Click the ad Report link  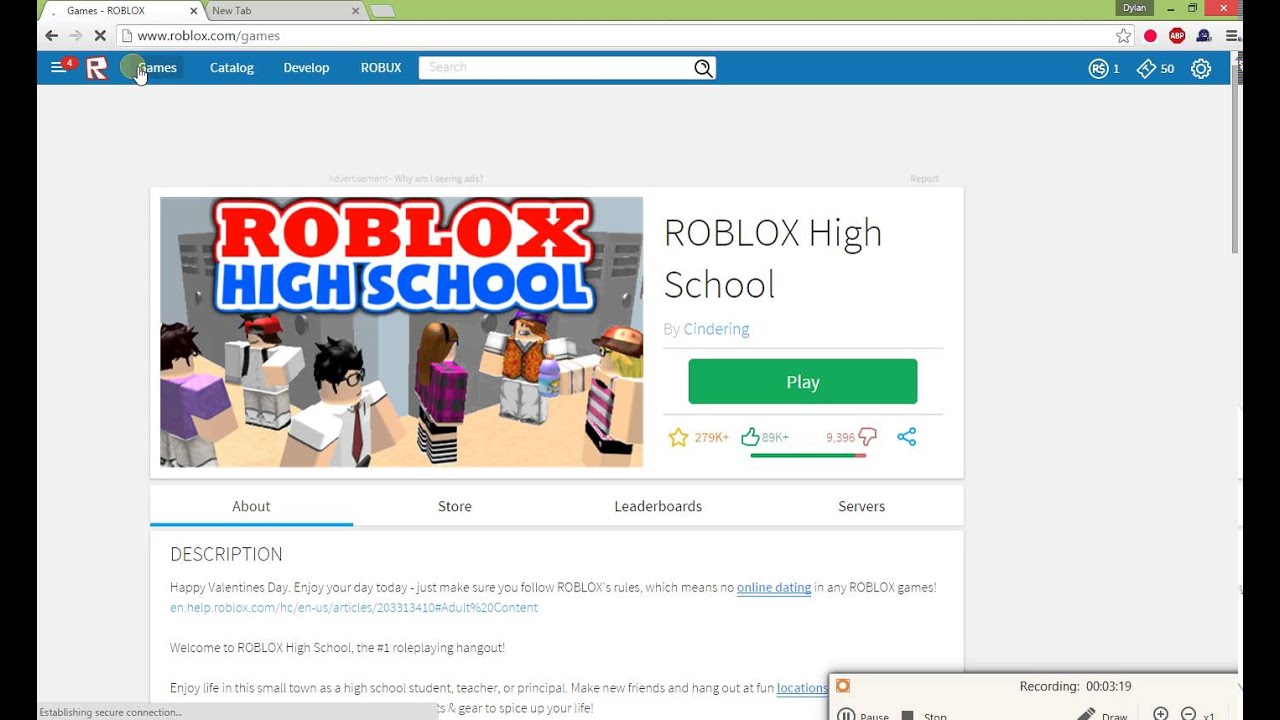[x=924, y=179]
